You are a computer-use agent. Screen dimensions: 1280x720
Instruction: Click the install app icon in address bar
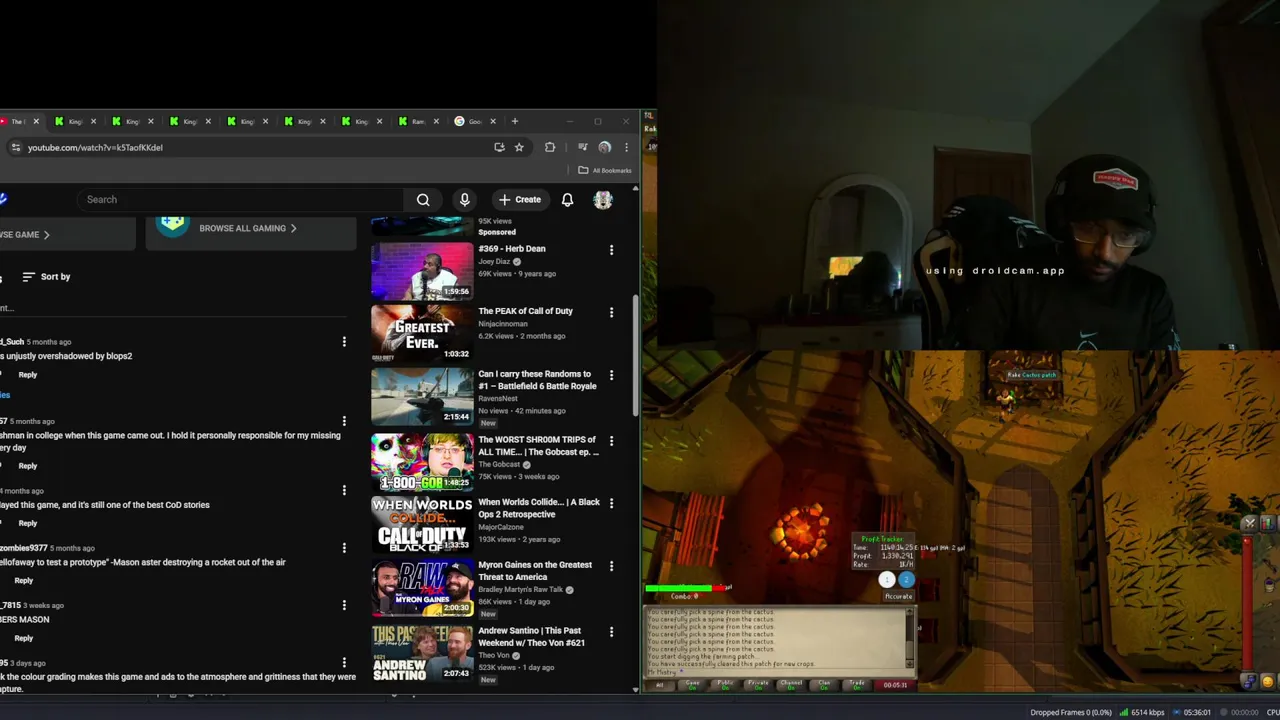tap(499, 147)
